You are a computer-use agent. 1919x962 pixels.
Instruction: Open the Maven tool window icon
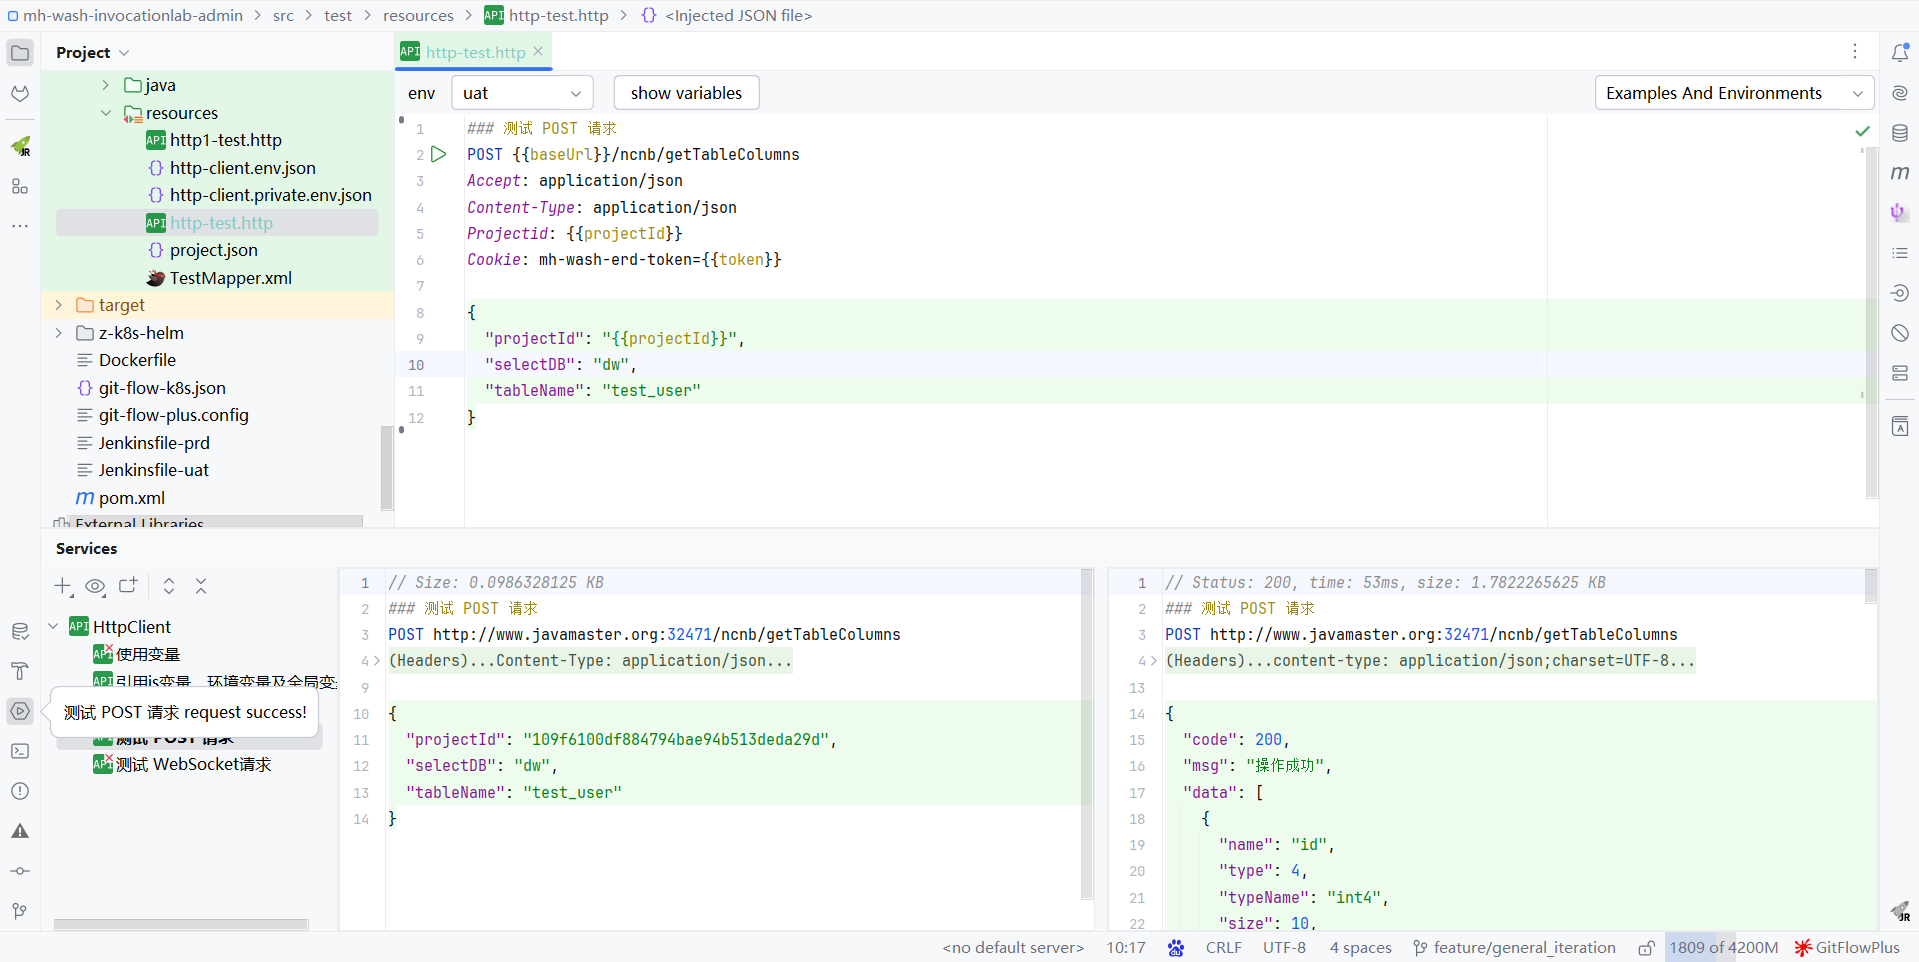point(1900,173)
